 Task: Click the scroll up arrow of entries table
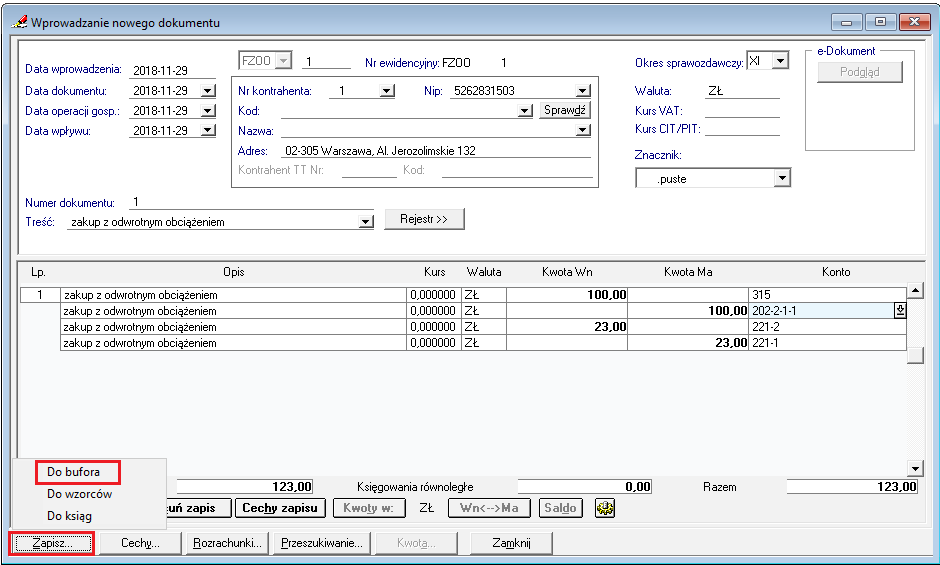tap(915, 291)
